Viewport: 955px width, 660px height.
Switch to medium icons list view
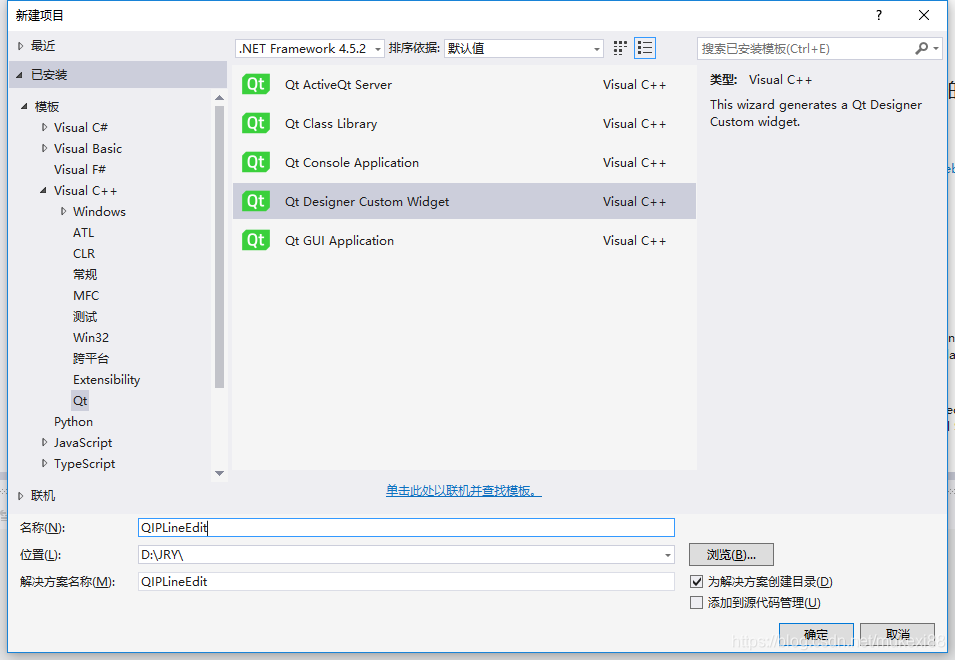(x=644, y=48)
